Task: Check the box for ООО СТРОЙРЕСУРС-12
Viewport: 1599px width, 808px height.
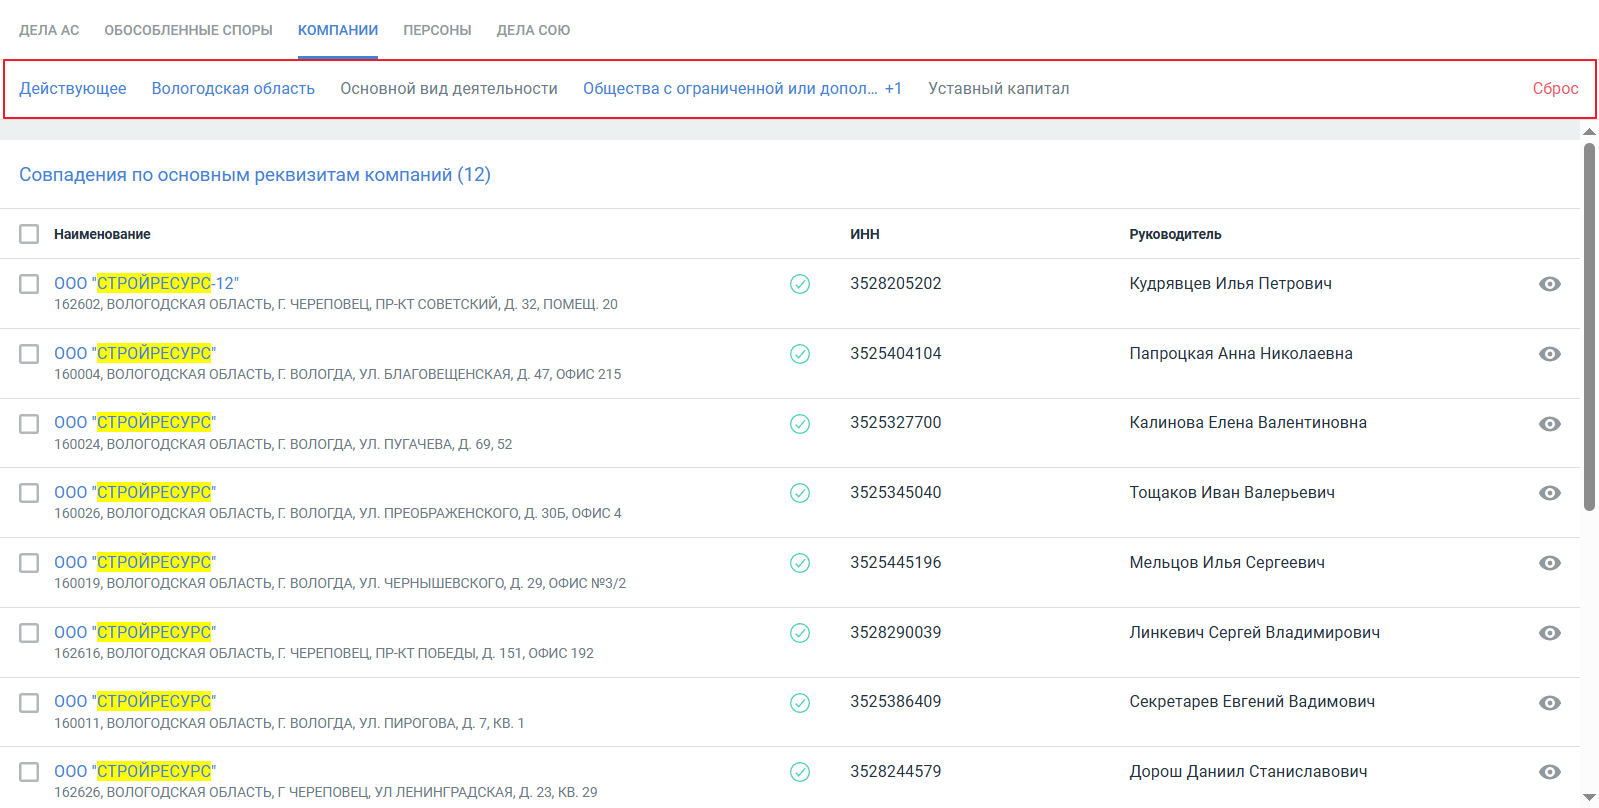Action: point(29,284)
